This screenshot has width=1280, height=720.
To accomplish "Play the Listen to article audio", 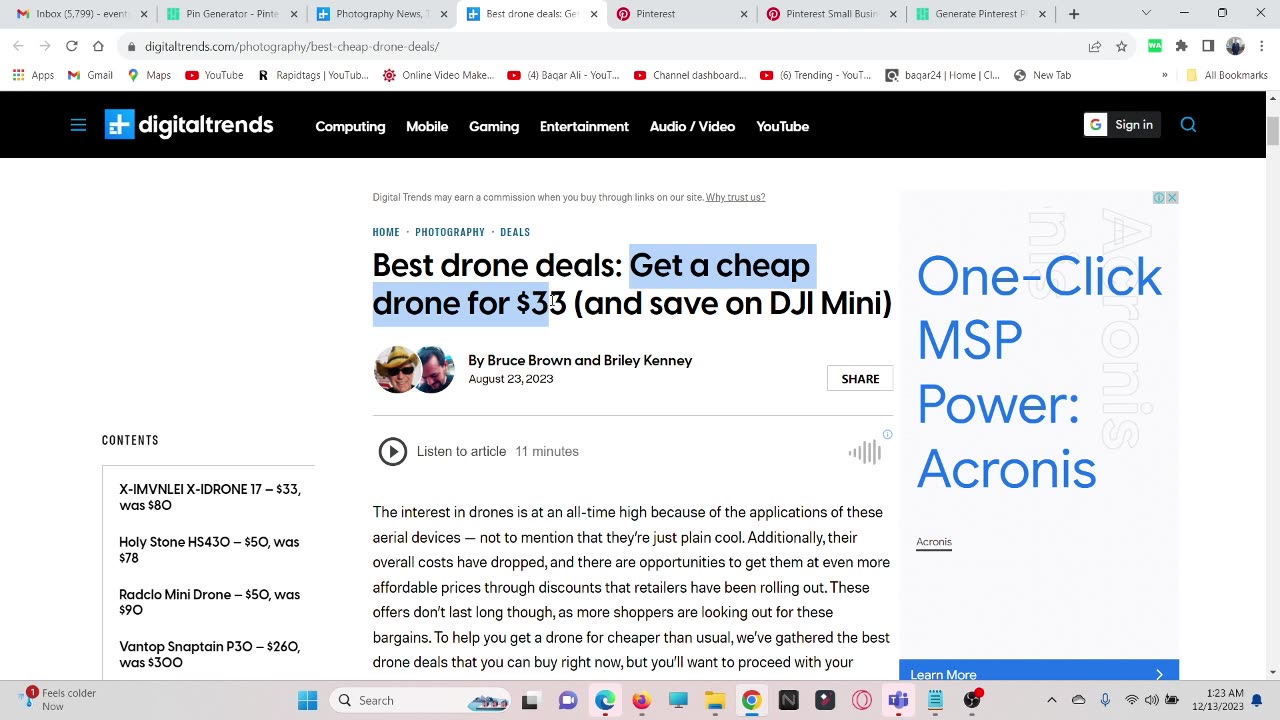I will click(x=393, y=452).
